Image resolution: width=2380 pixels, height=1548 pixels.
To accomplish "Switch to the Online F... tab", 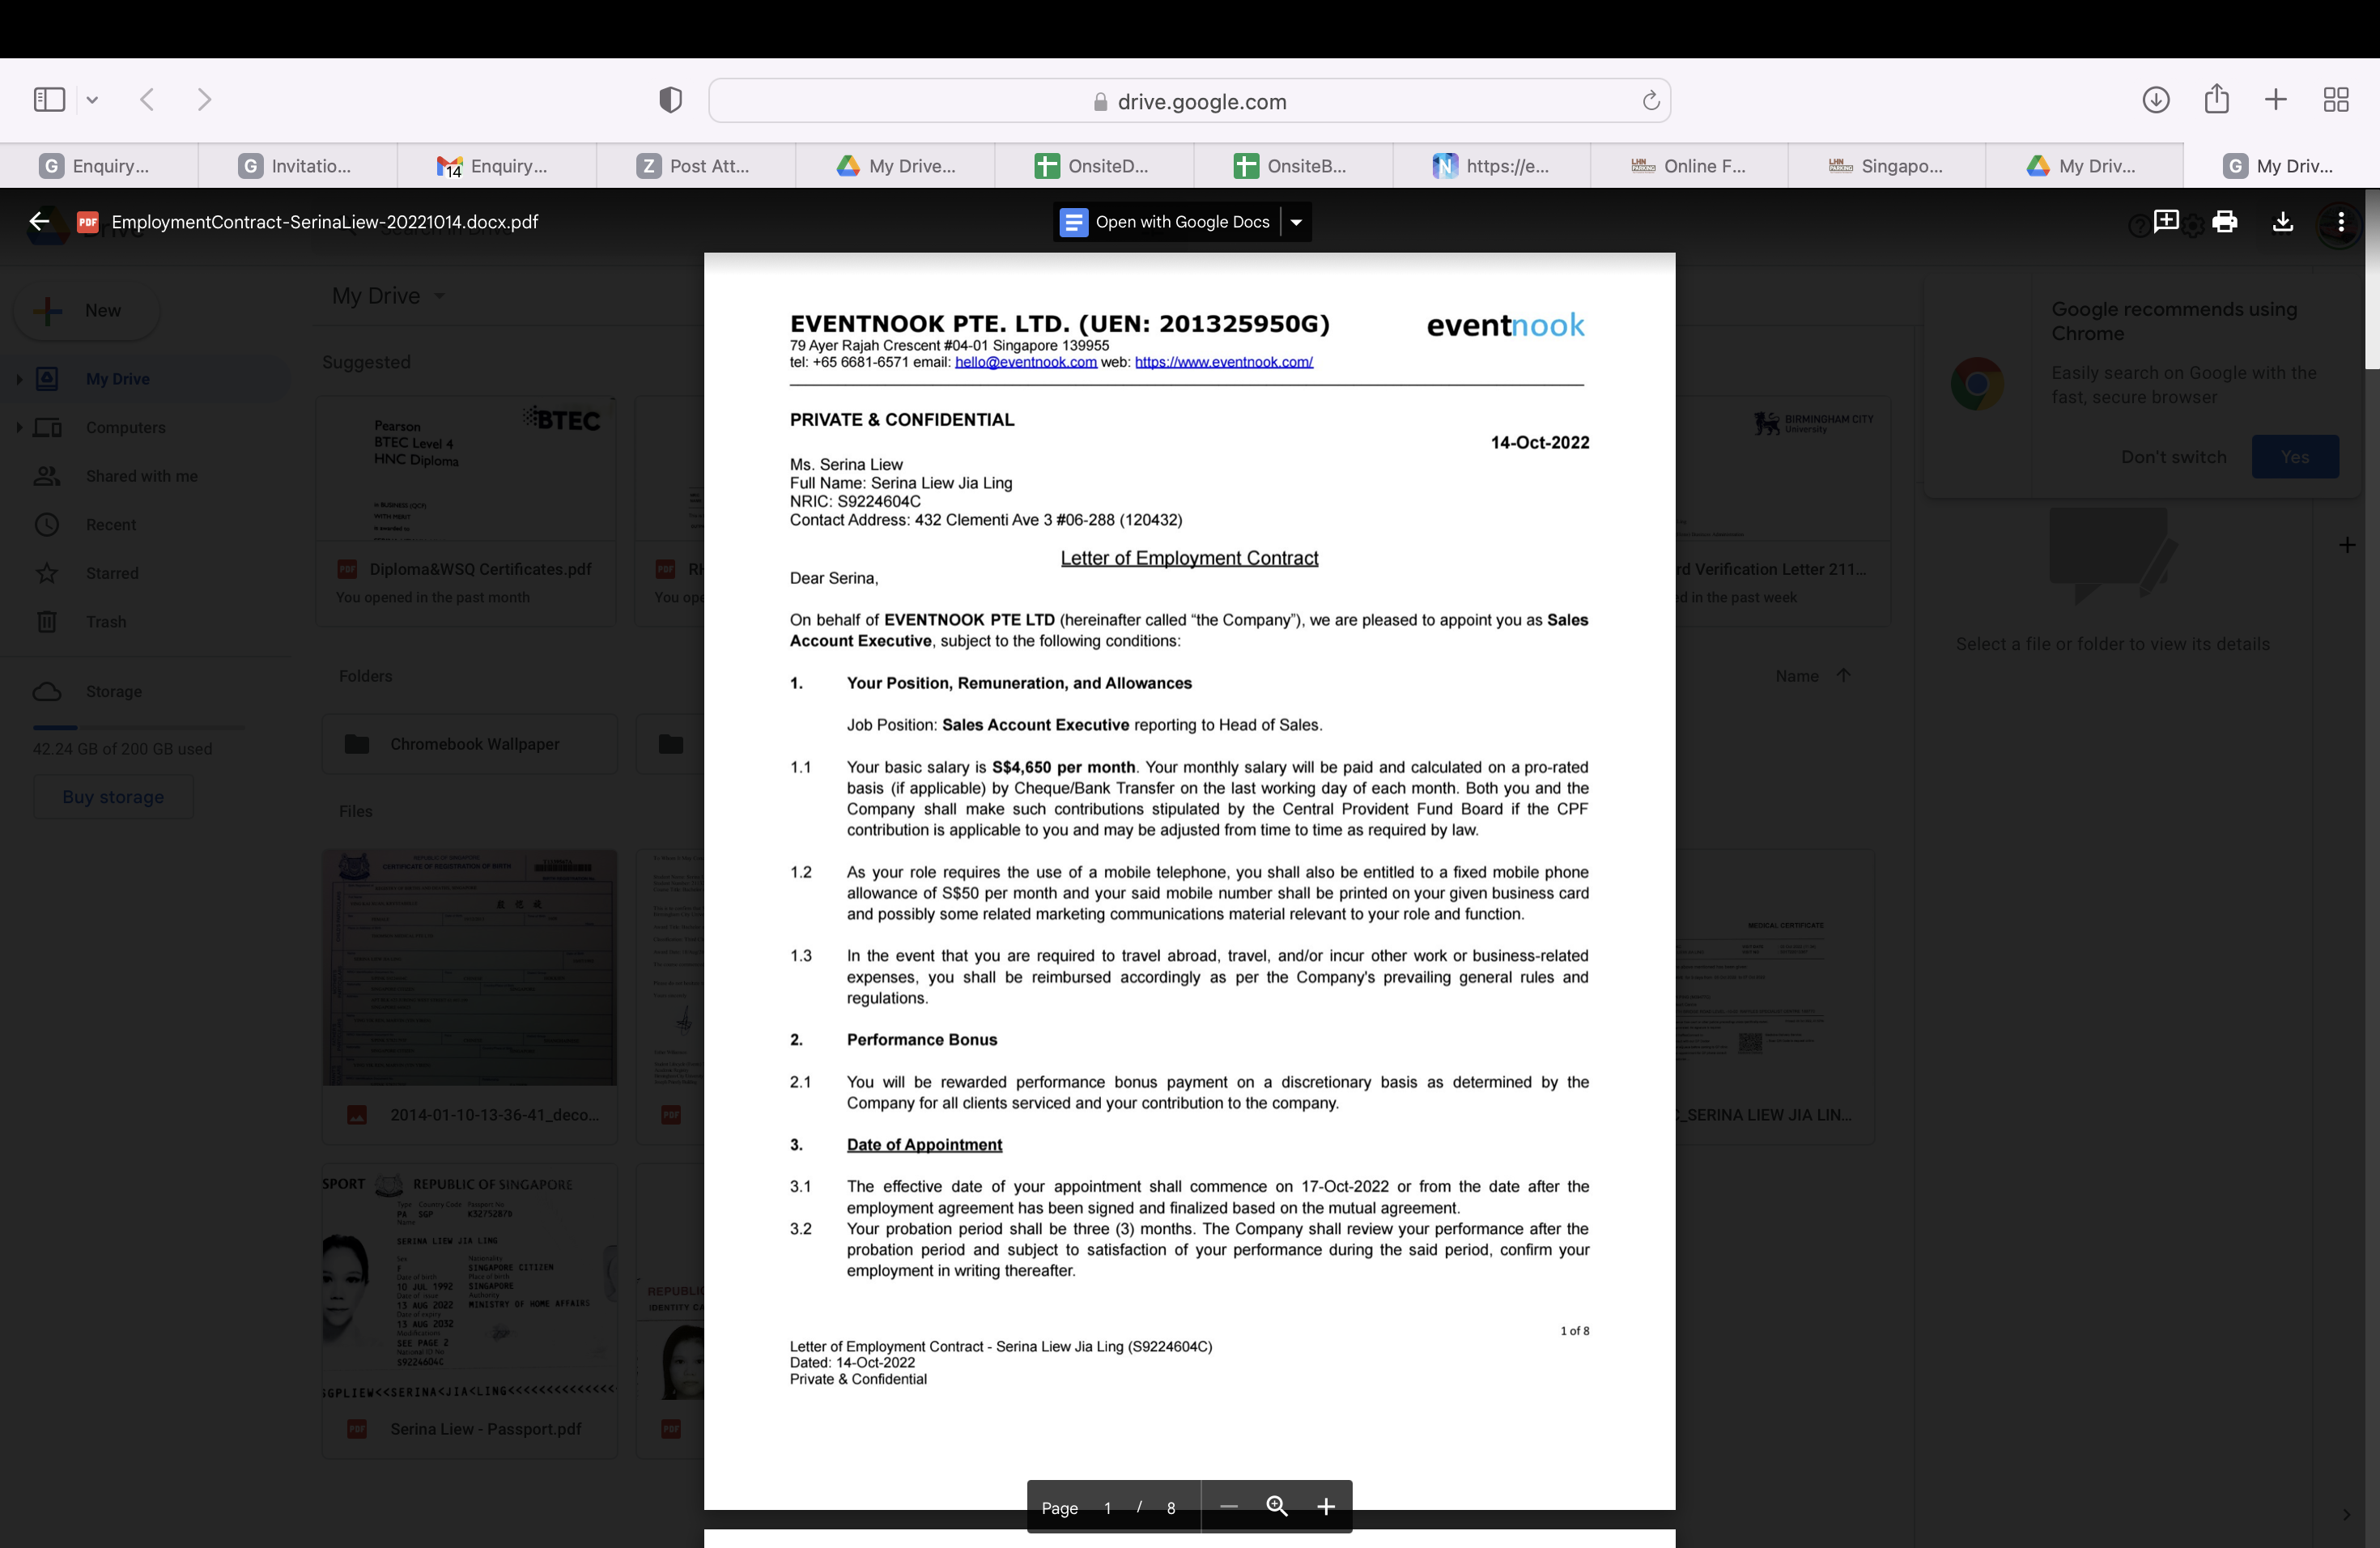I will point(1689,166).
